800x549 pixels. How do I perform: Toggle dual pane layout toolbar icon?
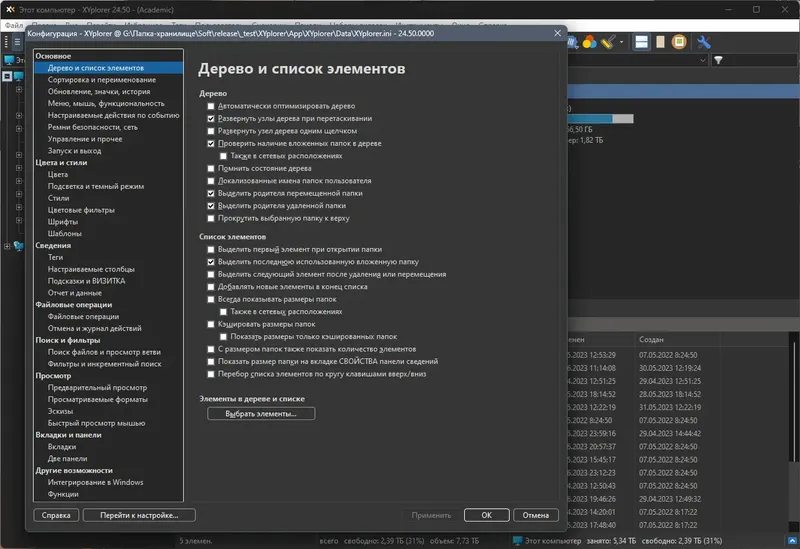click(641, 42)
